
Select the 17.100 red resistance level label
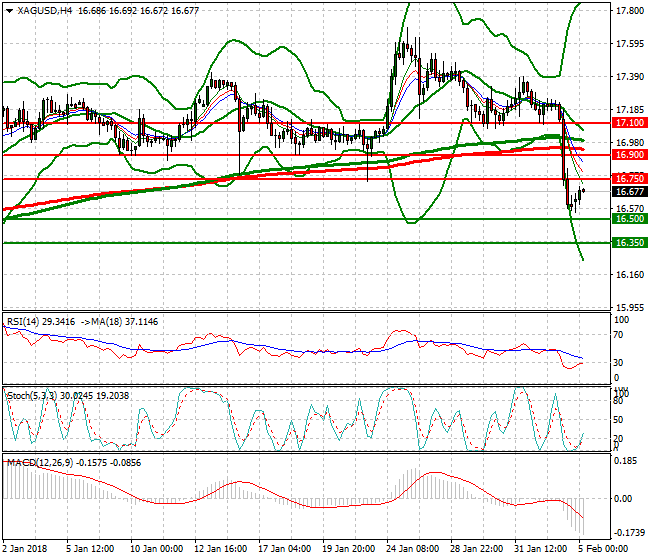click(630, 123)
